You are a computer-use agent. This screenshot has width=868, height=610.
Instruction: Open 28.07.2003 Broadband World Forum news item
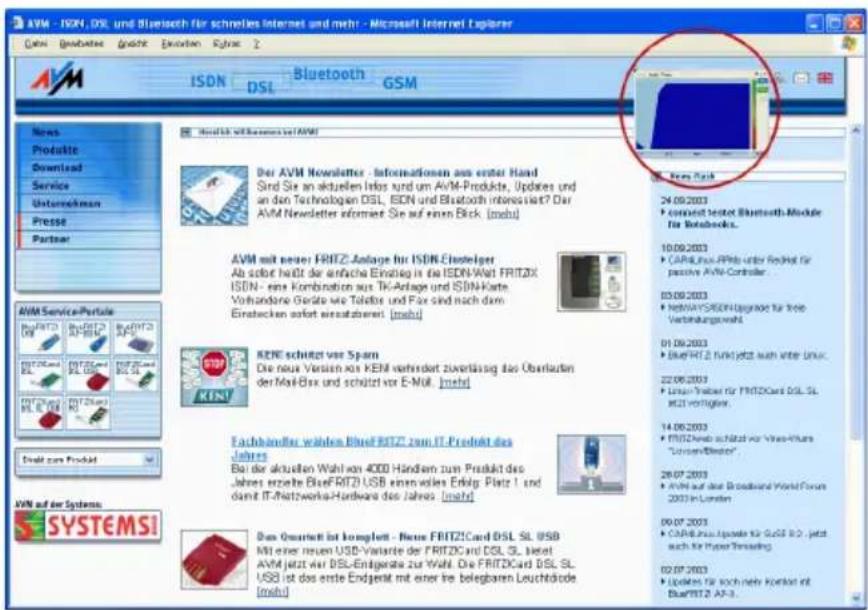point(746,492)
